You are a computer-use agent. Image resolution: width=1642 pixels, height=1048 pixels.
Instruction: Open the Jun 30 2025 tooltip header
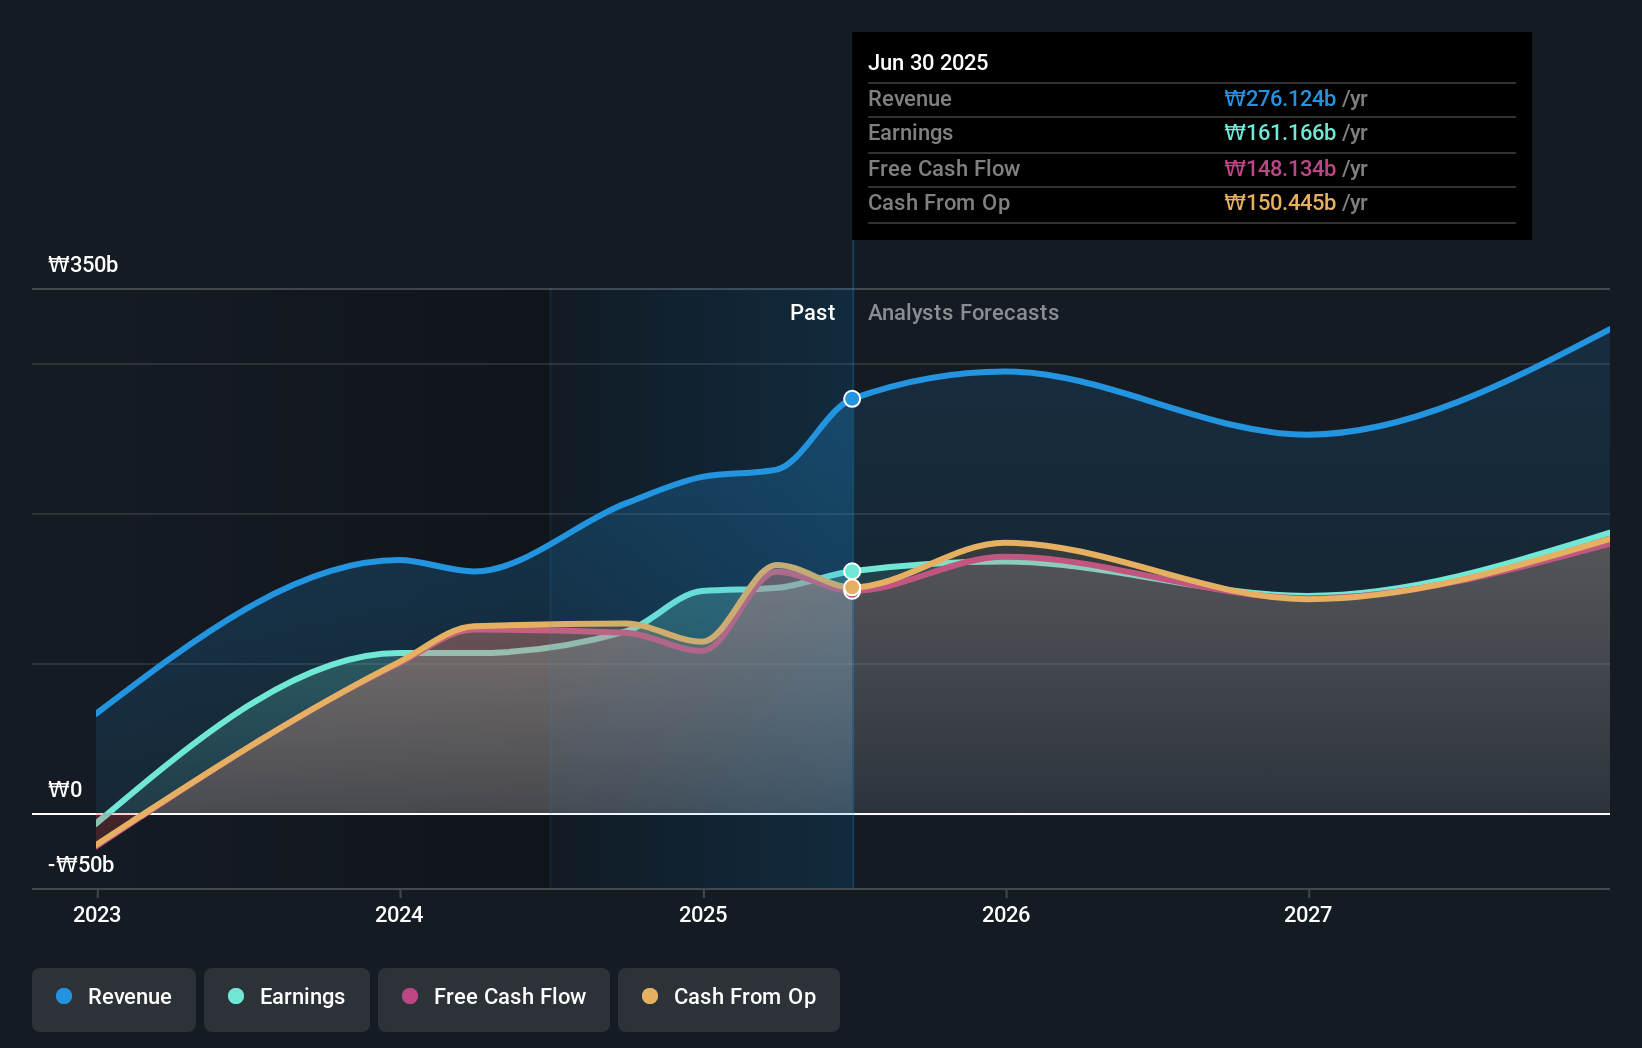click(928, 62)
